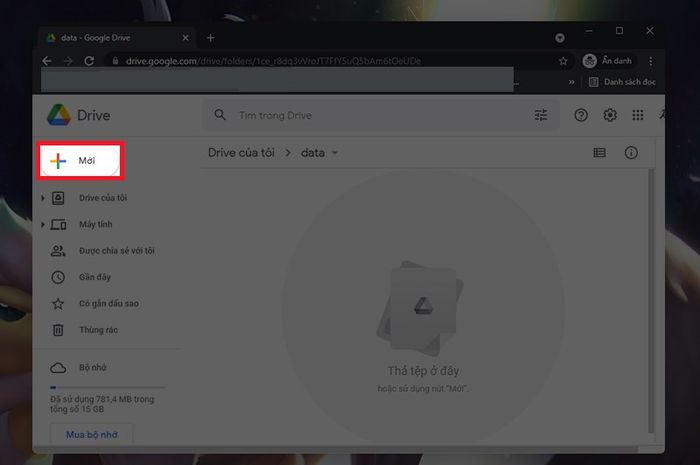Viewport: 700px width, 465px height.
Task: Open the Google Drive logo home link
Action: [79, 115]
